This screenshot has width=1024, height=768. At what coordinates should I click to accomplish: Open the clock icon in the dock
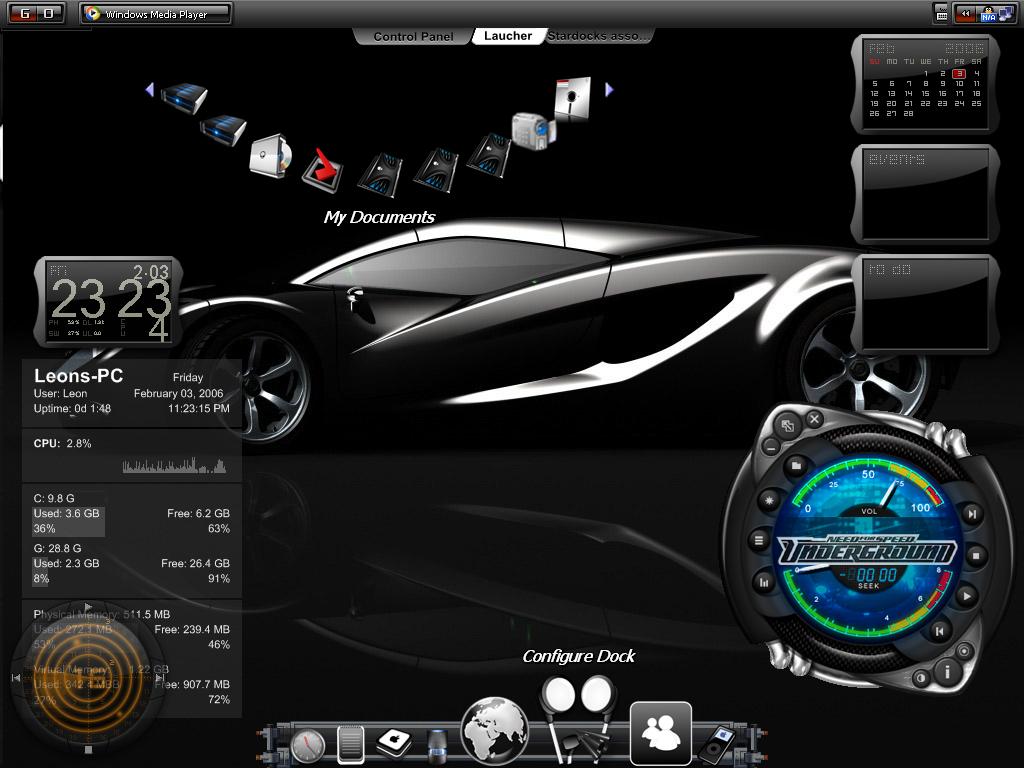click(x=308, y=745)
